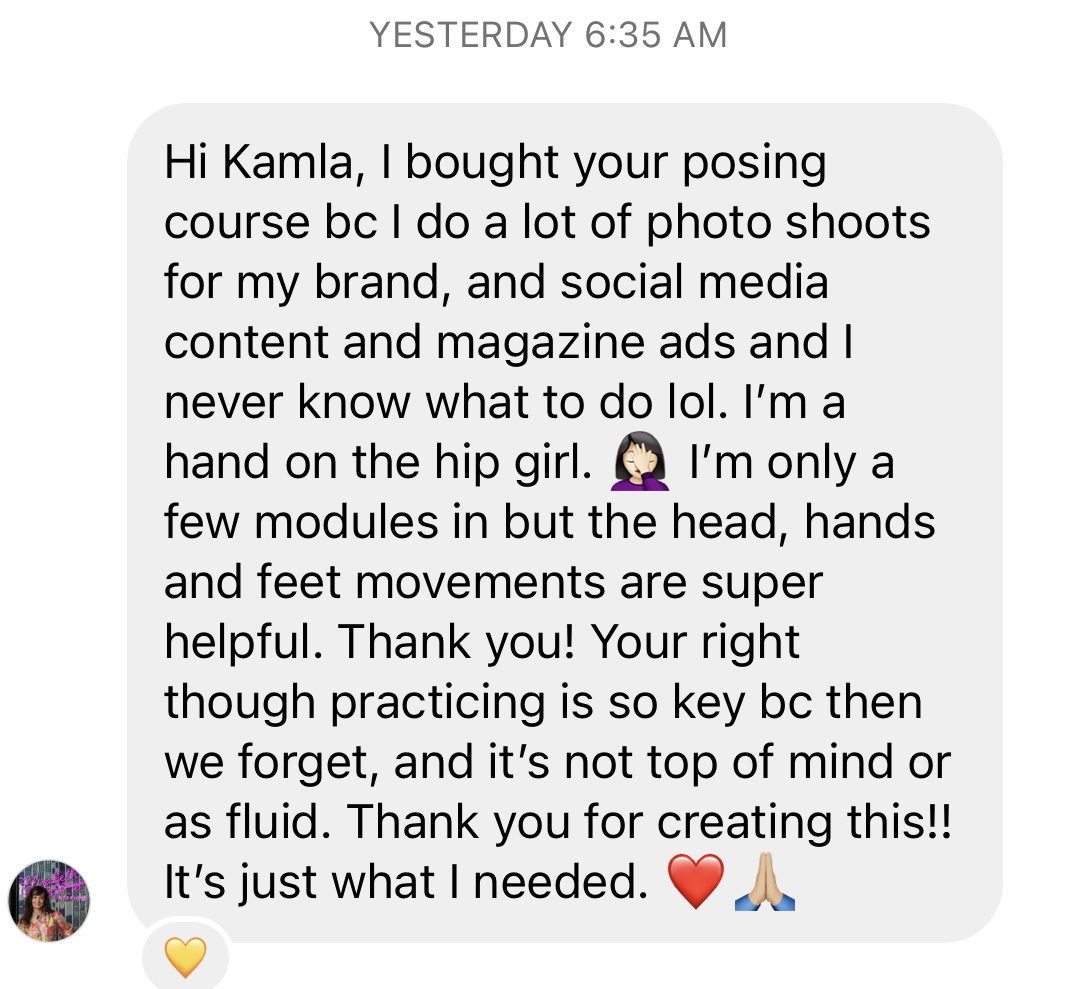The width and height of the screenshot is (1087, 989).
Task: Click 'helpful. Thank you!' text
Action: coord(369,642)
